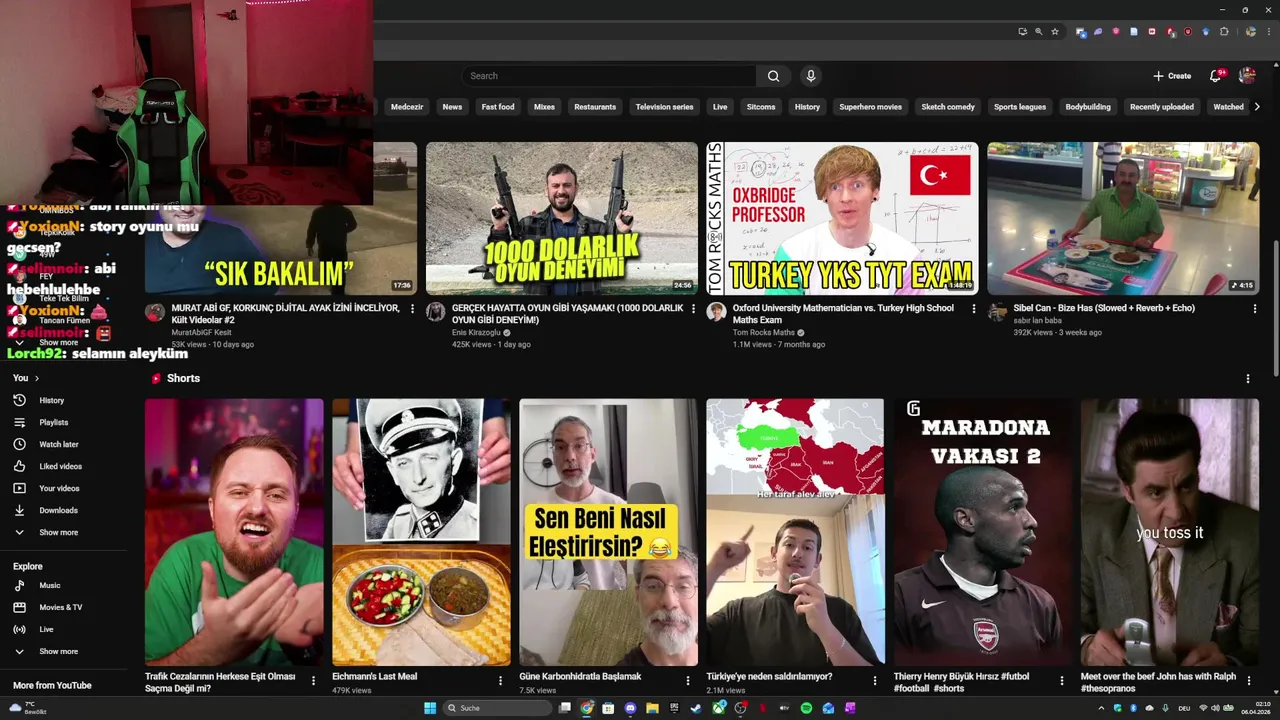
Task: Open the Playlists icon in sidebar
Action: tap(19, 422)
